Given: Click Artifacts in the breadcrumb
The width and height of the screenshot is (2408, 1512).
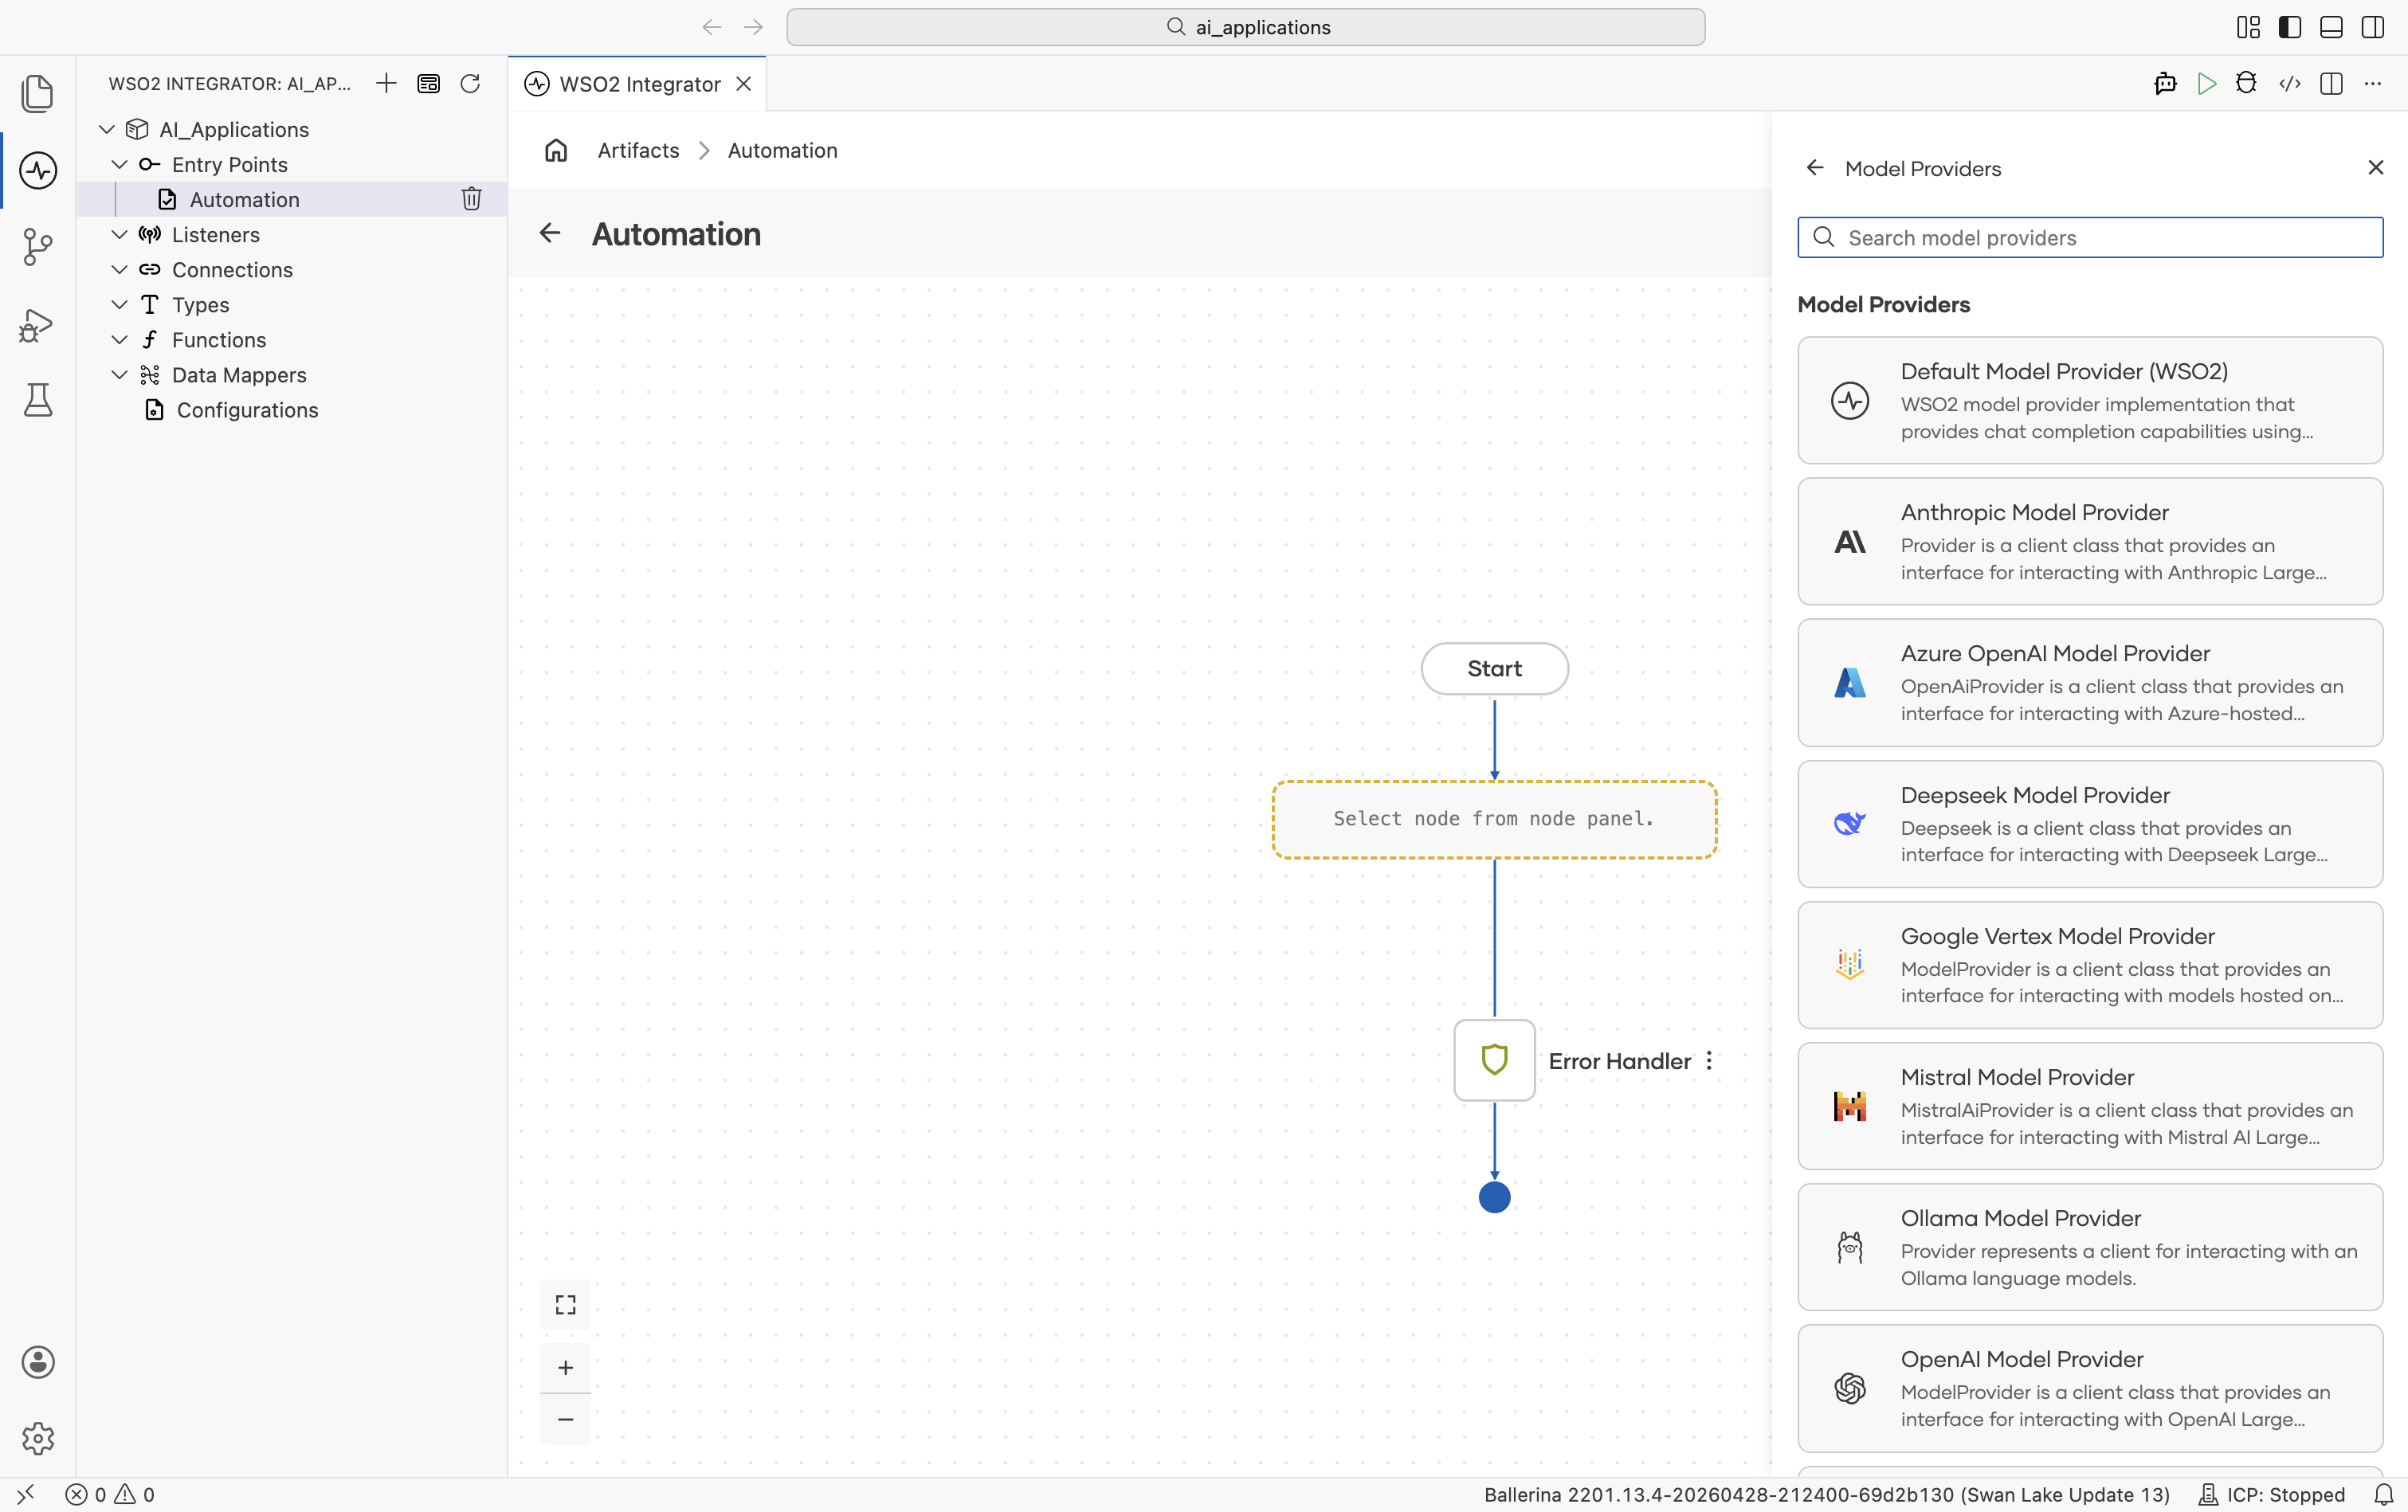Looking at the screenshot, I should (x=638, y=151).
